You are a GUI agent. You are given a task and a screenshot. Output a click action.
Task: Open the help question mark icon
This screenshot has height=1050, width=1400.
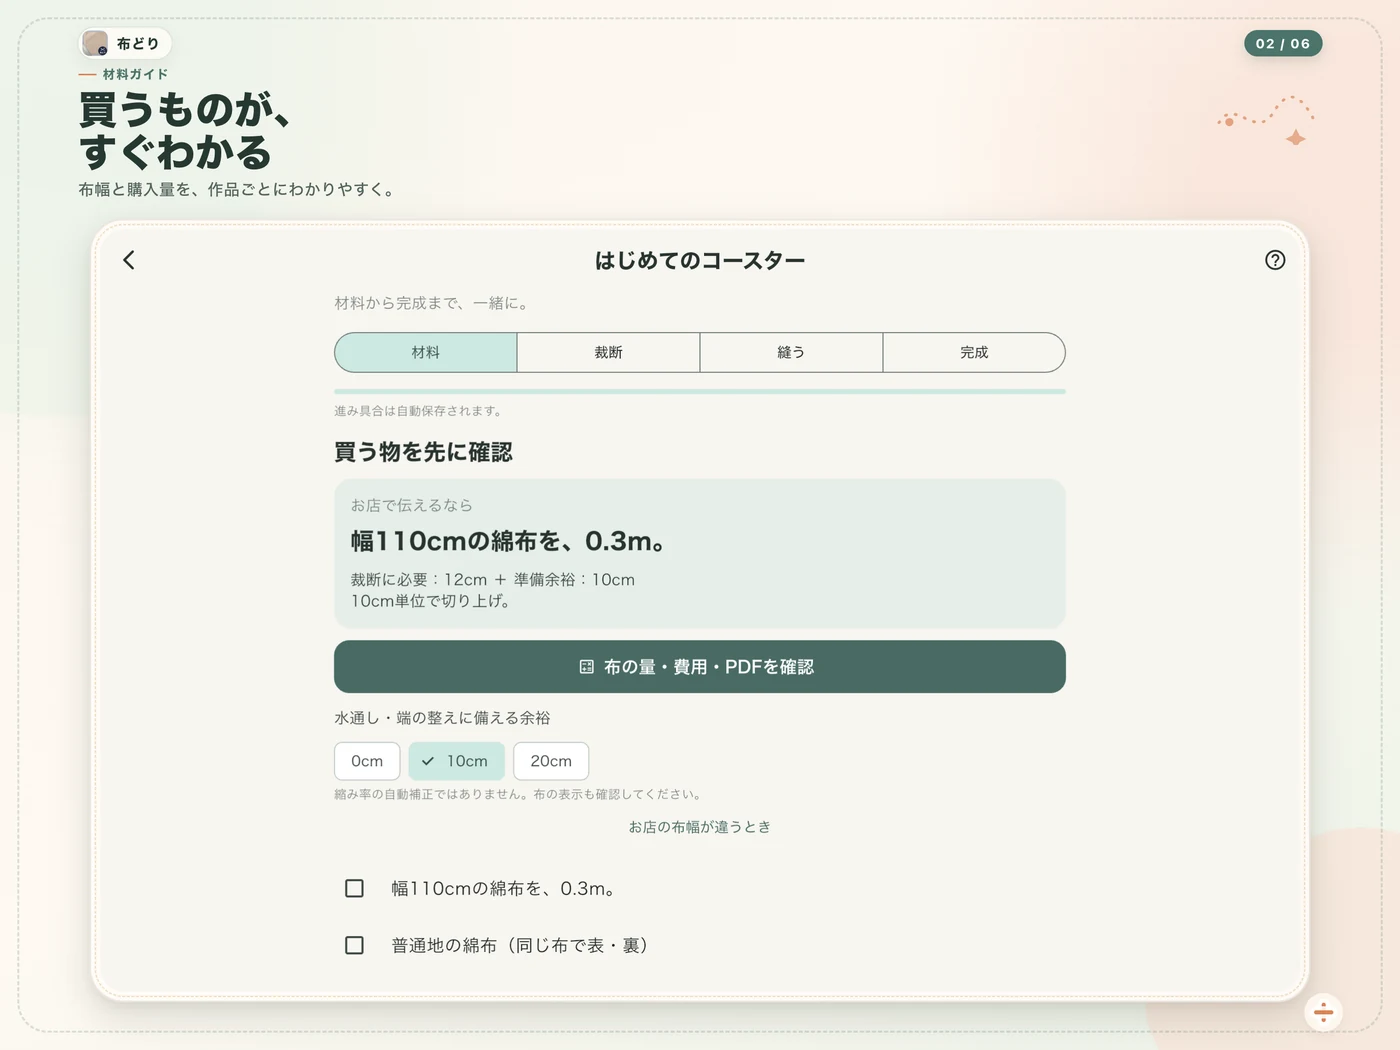1275,260
